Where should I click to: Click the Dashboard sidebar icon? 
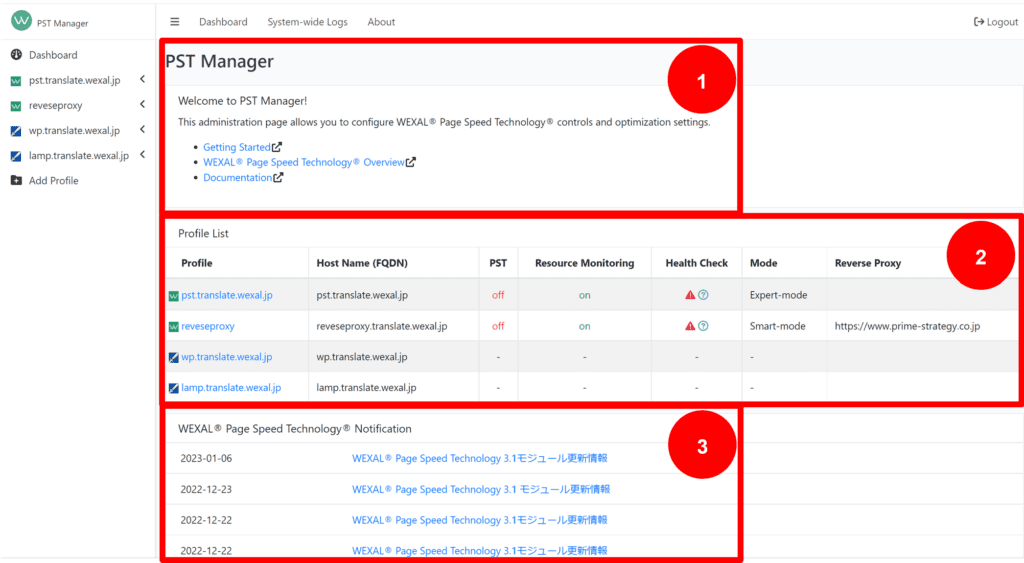coord(16,55)
